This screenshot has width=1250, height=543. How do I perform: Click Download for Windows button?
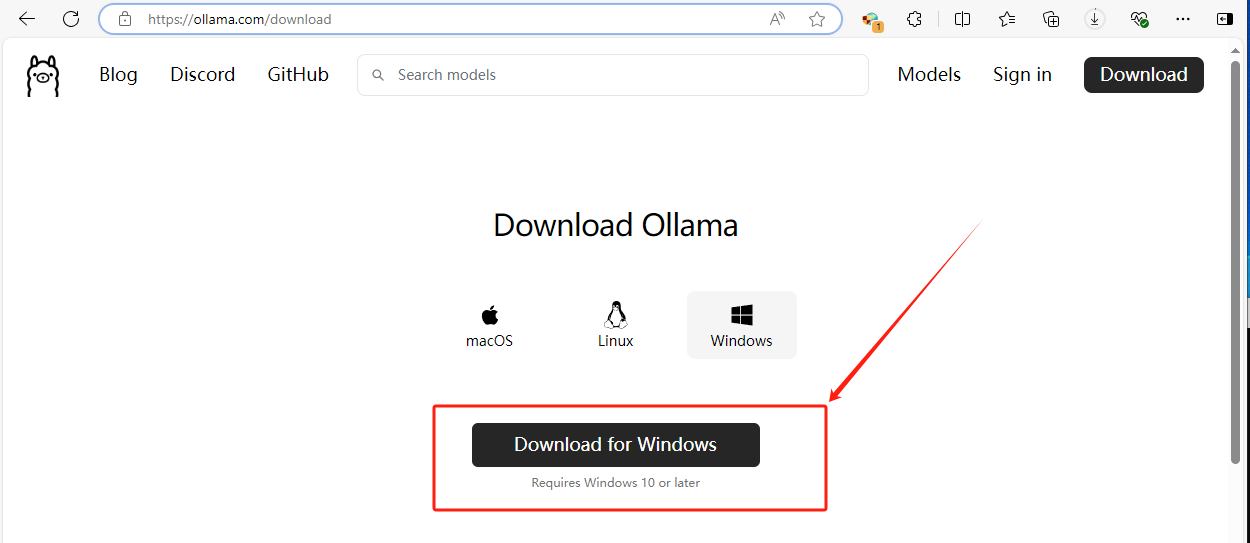[616, 445]
